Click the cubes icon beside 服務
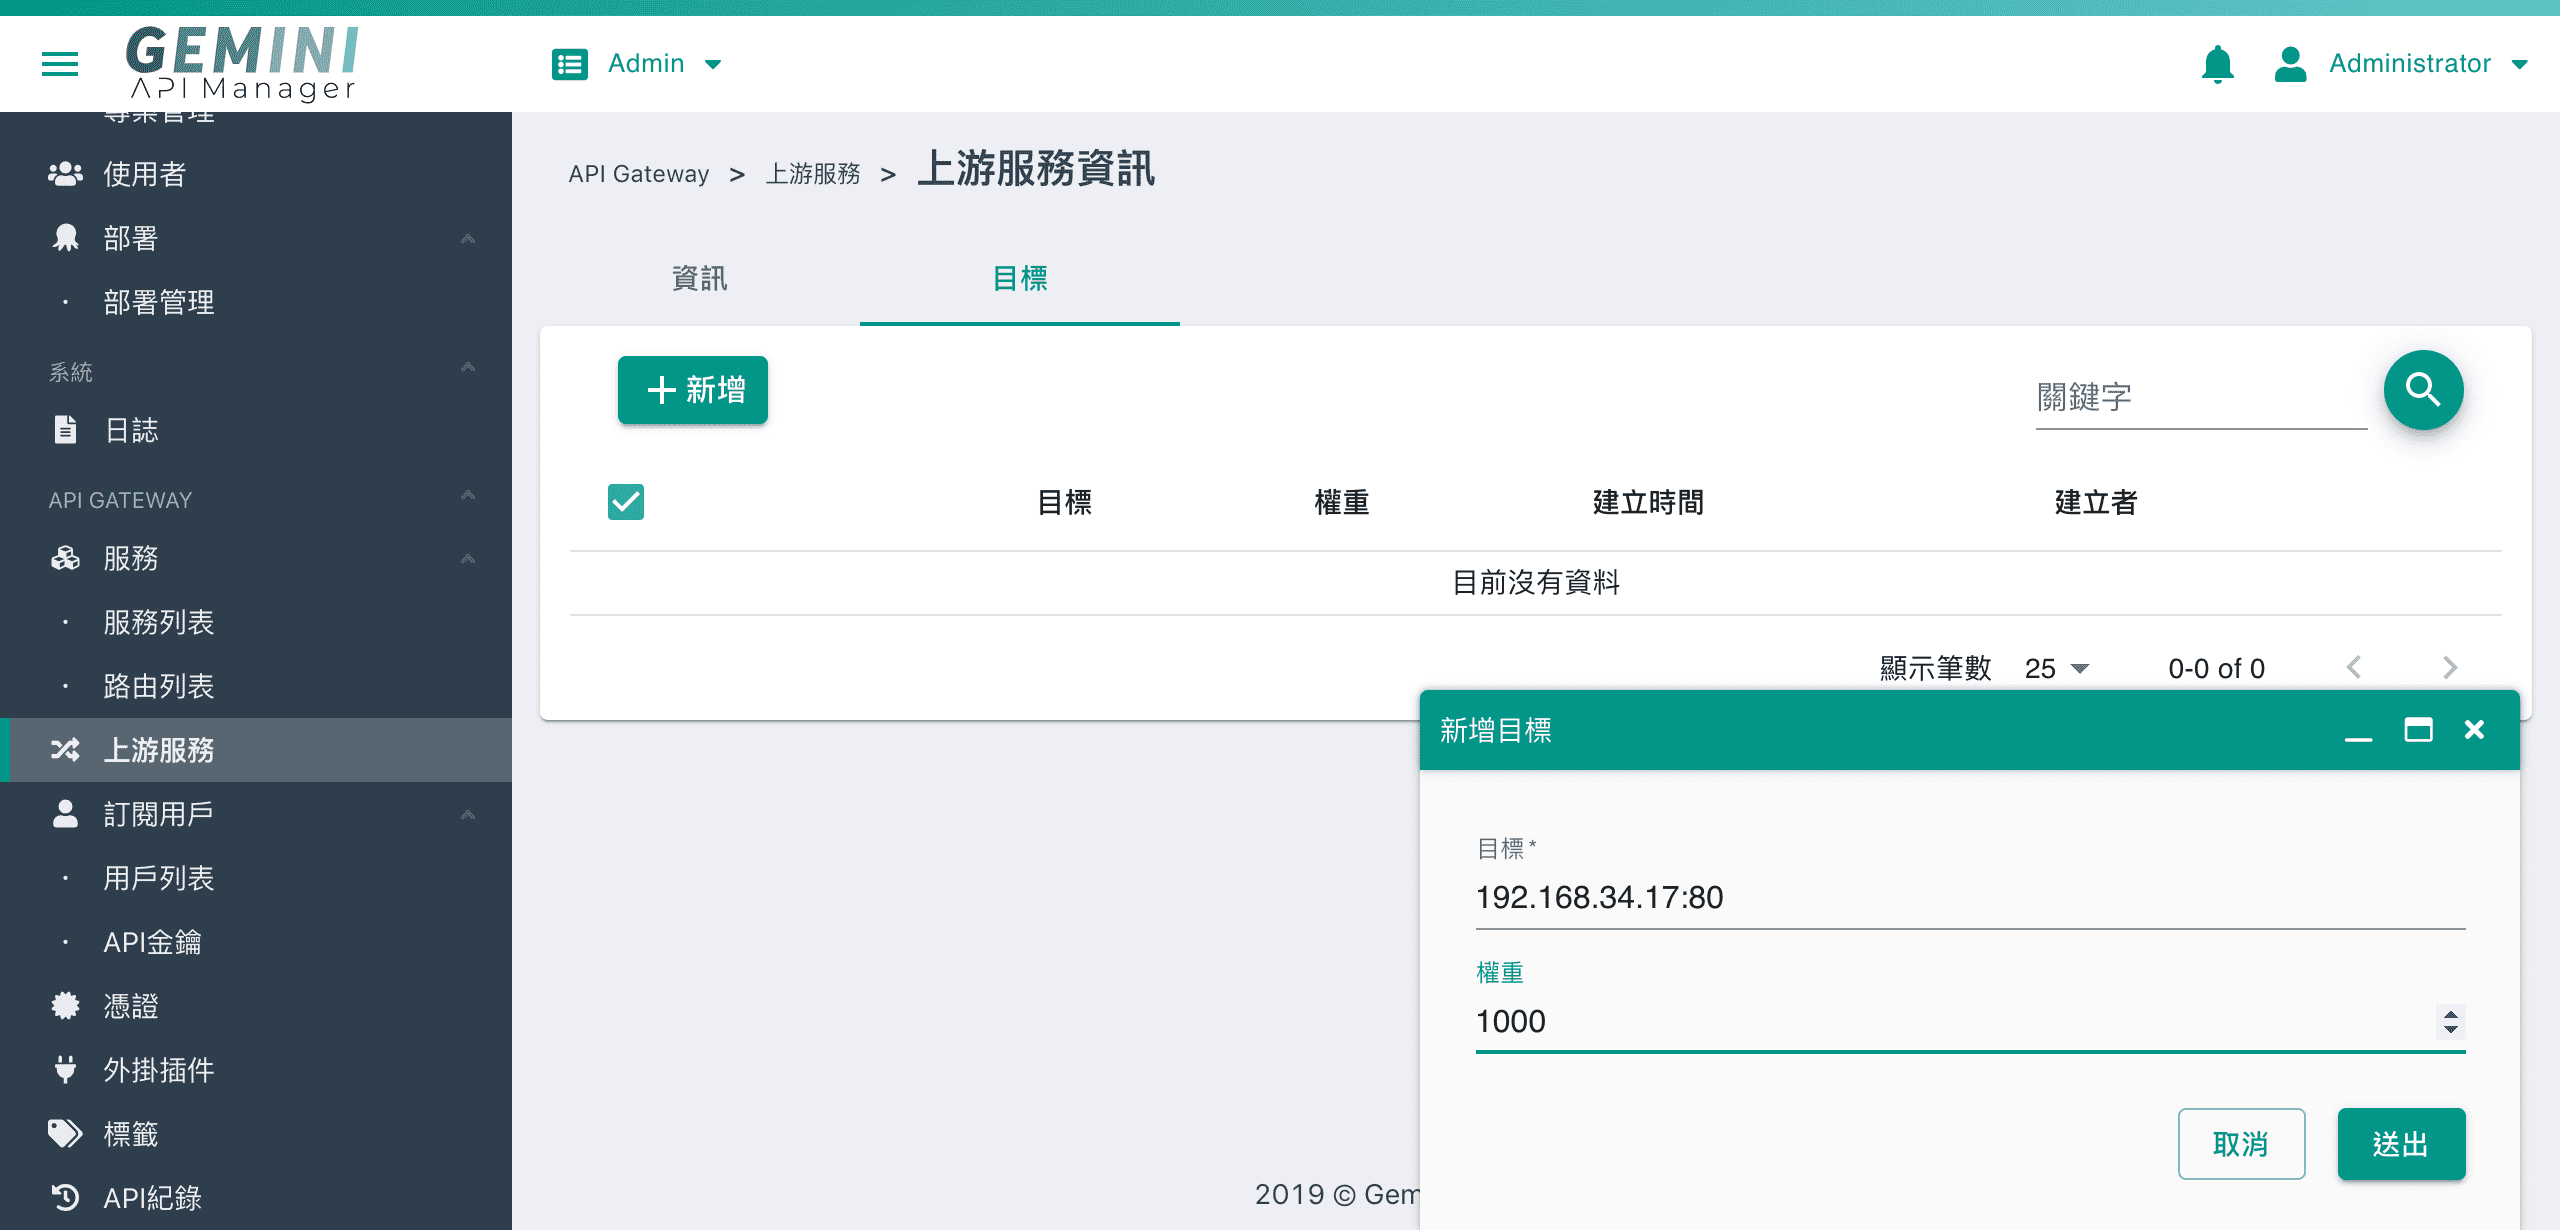Image resolution: width=2560 pixels, height=1230 pixels. pos(66,558)
